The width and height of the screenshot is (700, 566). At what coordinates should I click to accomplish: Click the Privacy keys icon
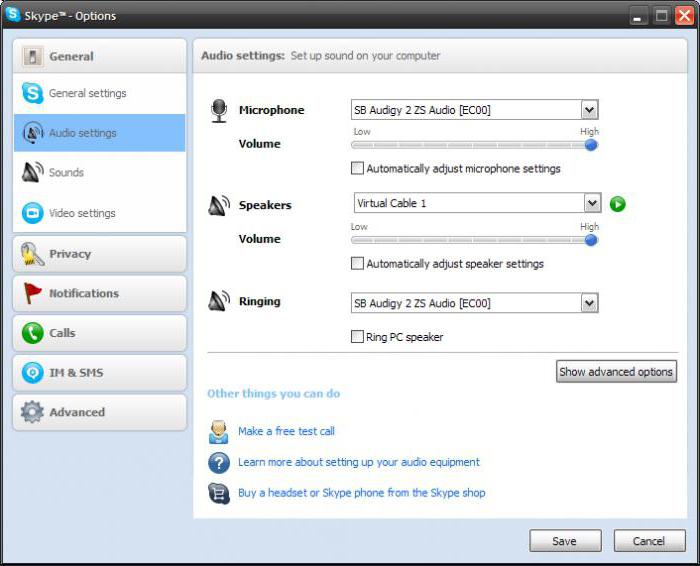click(x=32, y=254)
